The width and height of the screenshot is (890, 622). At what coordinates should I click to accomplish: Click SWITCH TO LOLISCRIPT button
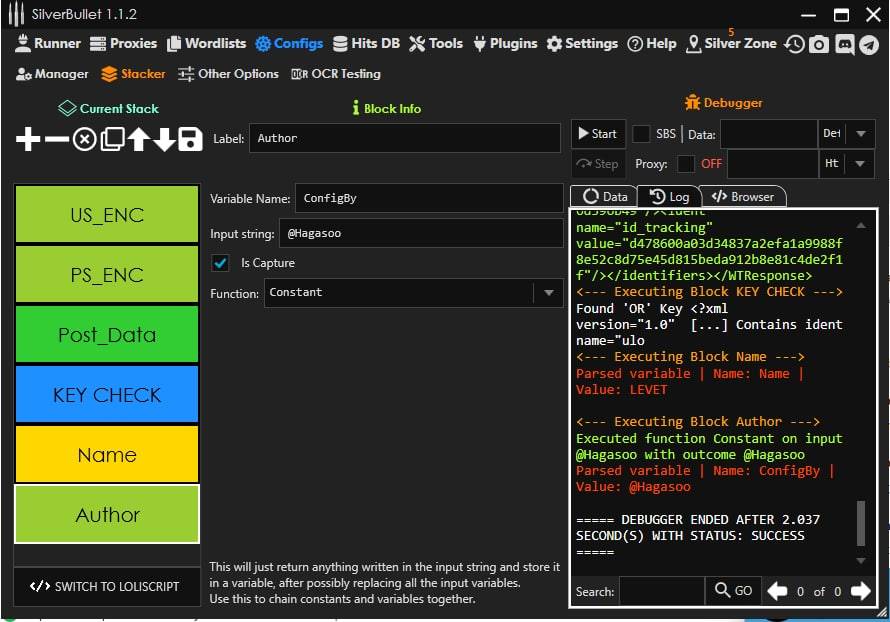(106, 586)
